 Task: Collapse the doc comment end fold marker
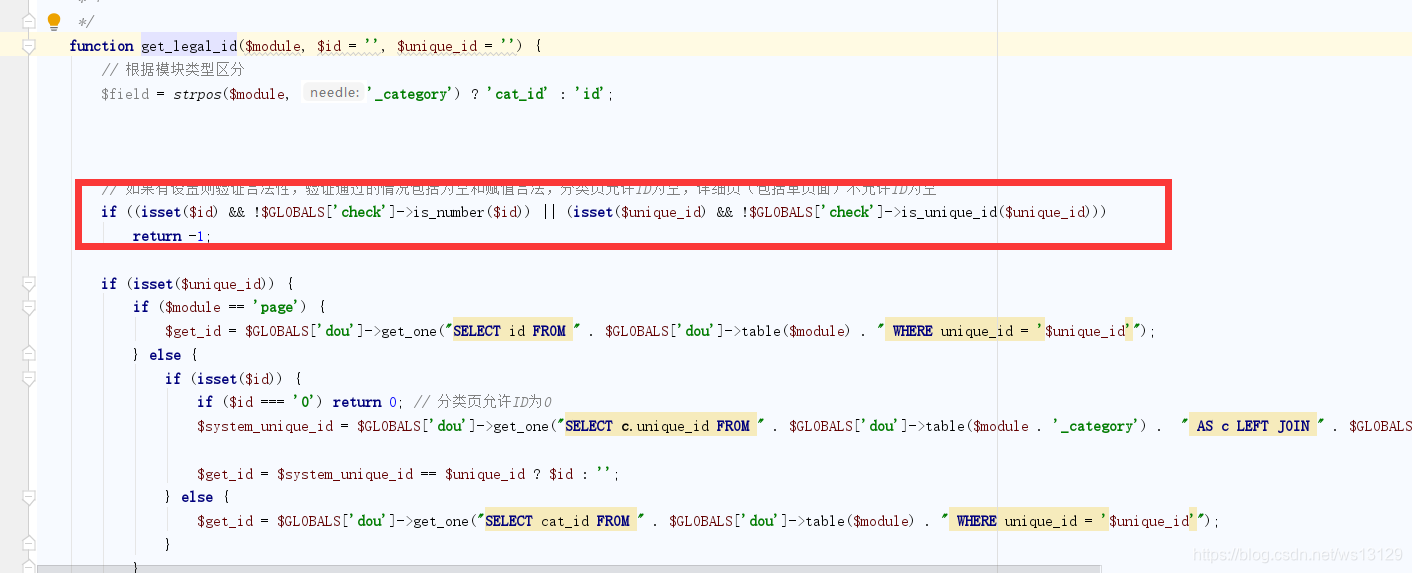tap(29, 21)
